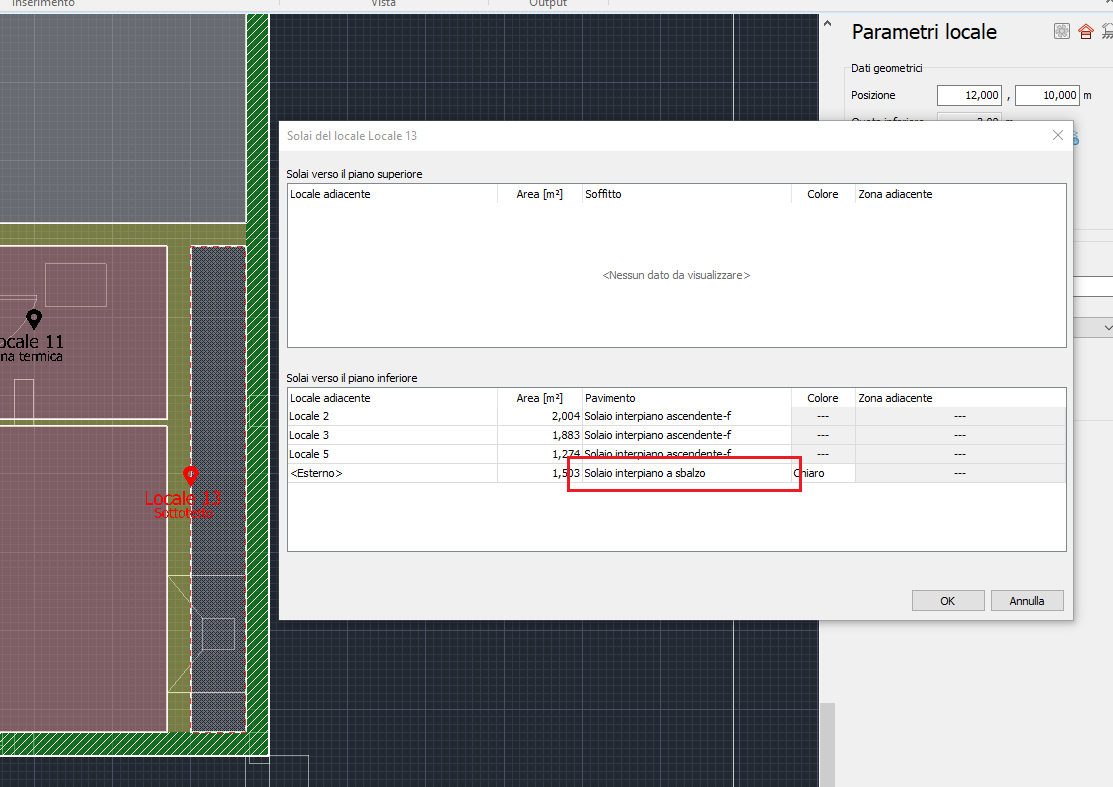The image size is (1113, 787).
Task: Click the Locale 11 label on the plan
Action: click(32, 341)
